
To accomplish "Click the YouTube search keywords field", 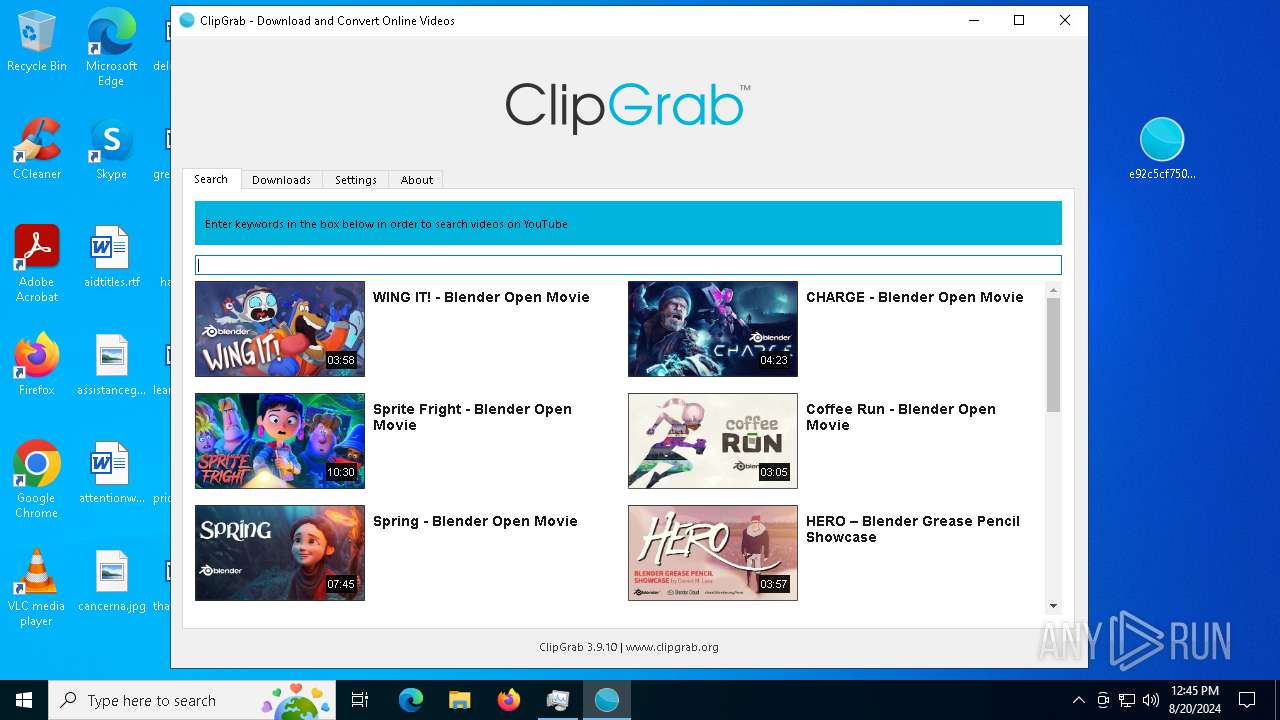I will (x=628, y=265).
